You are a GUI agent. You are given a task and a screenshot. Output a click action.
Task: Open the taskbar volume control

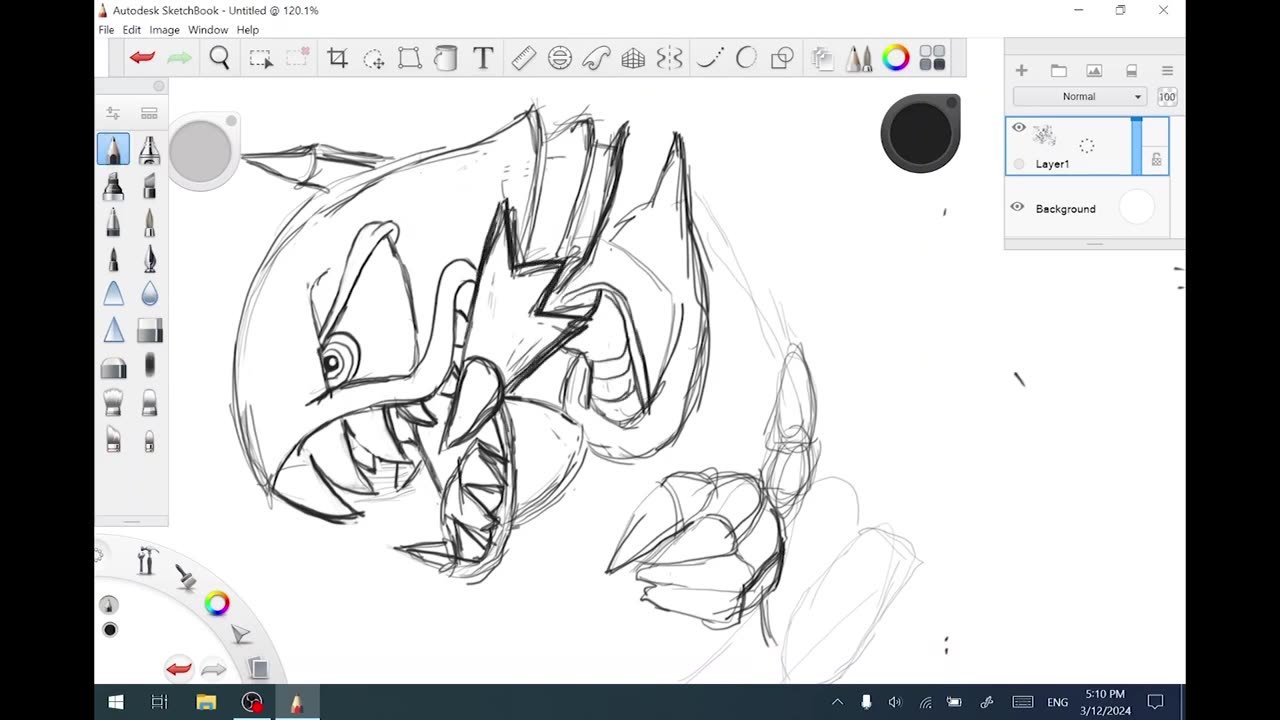tap(894, 702)
